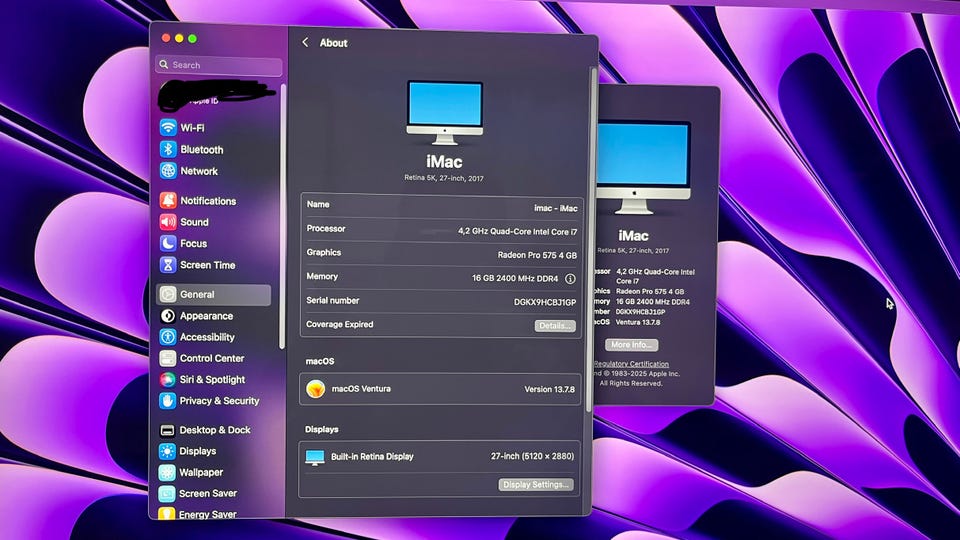Click Memory value '16 GB 2400 MHz DDR4'
The image size is (960, 540).
515,278
